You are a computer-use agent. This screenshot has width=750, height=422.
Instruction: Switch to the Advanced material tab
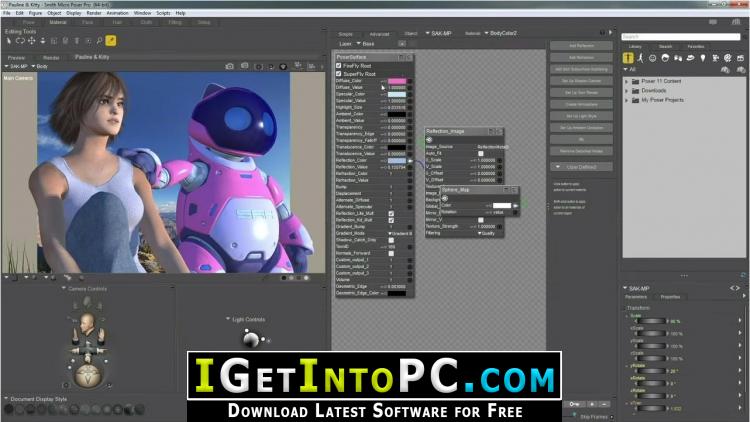[x=379, y=33]
